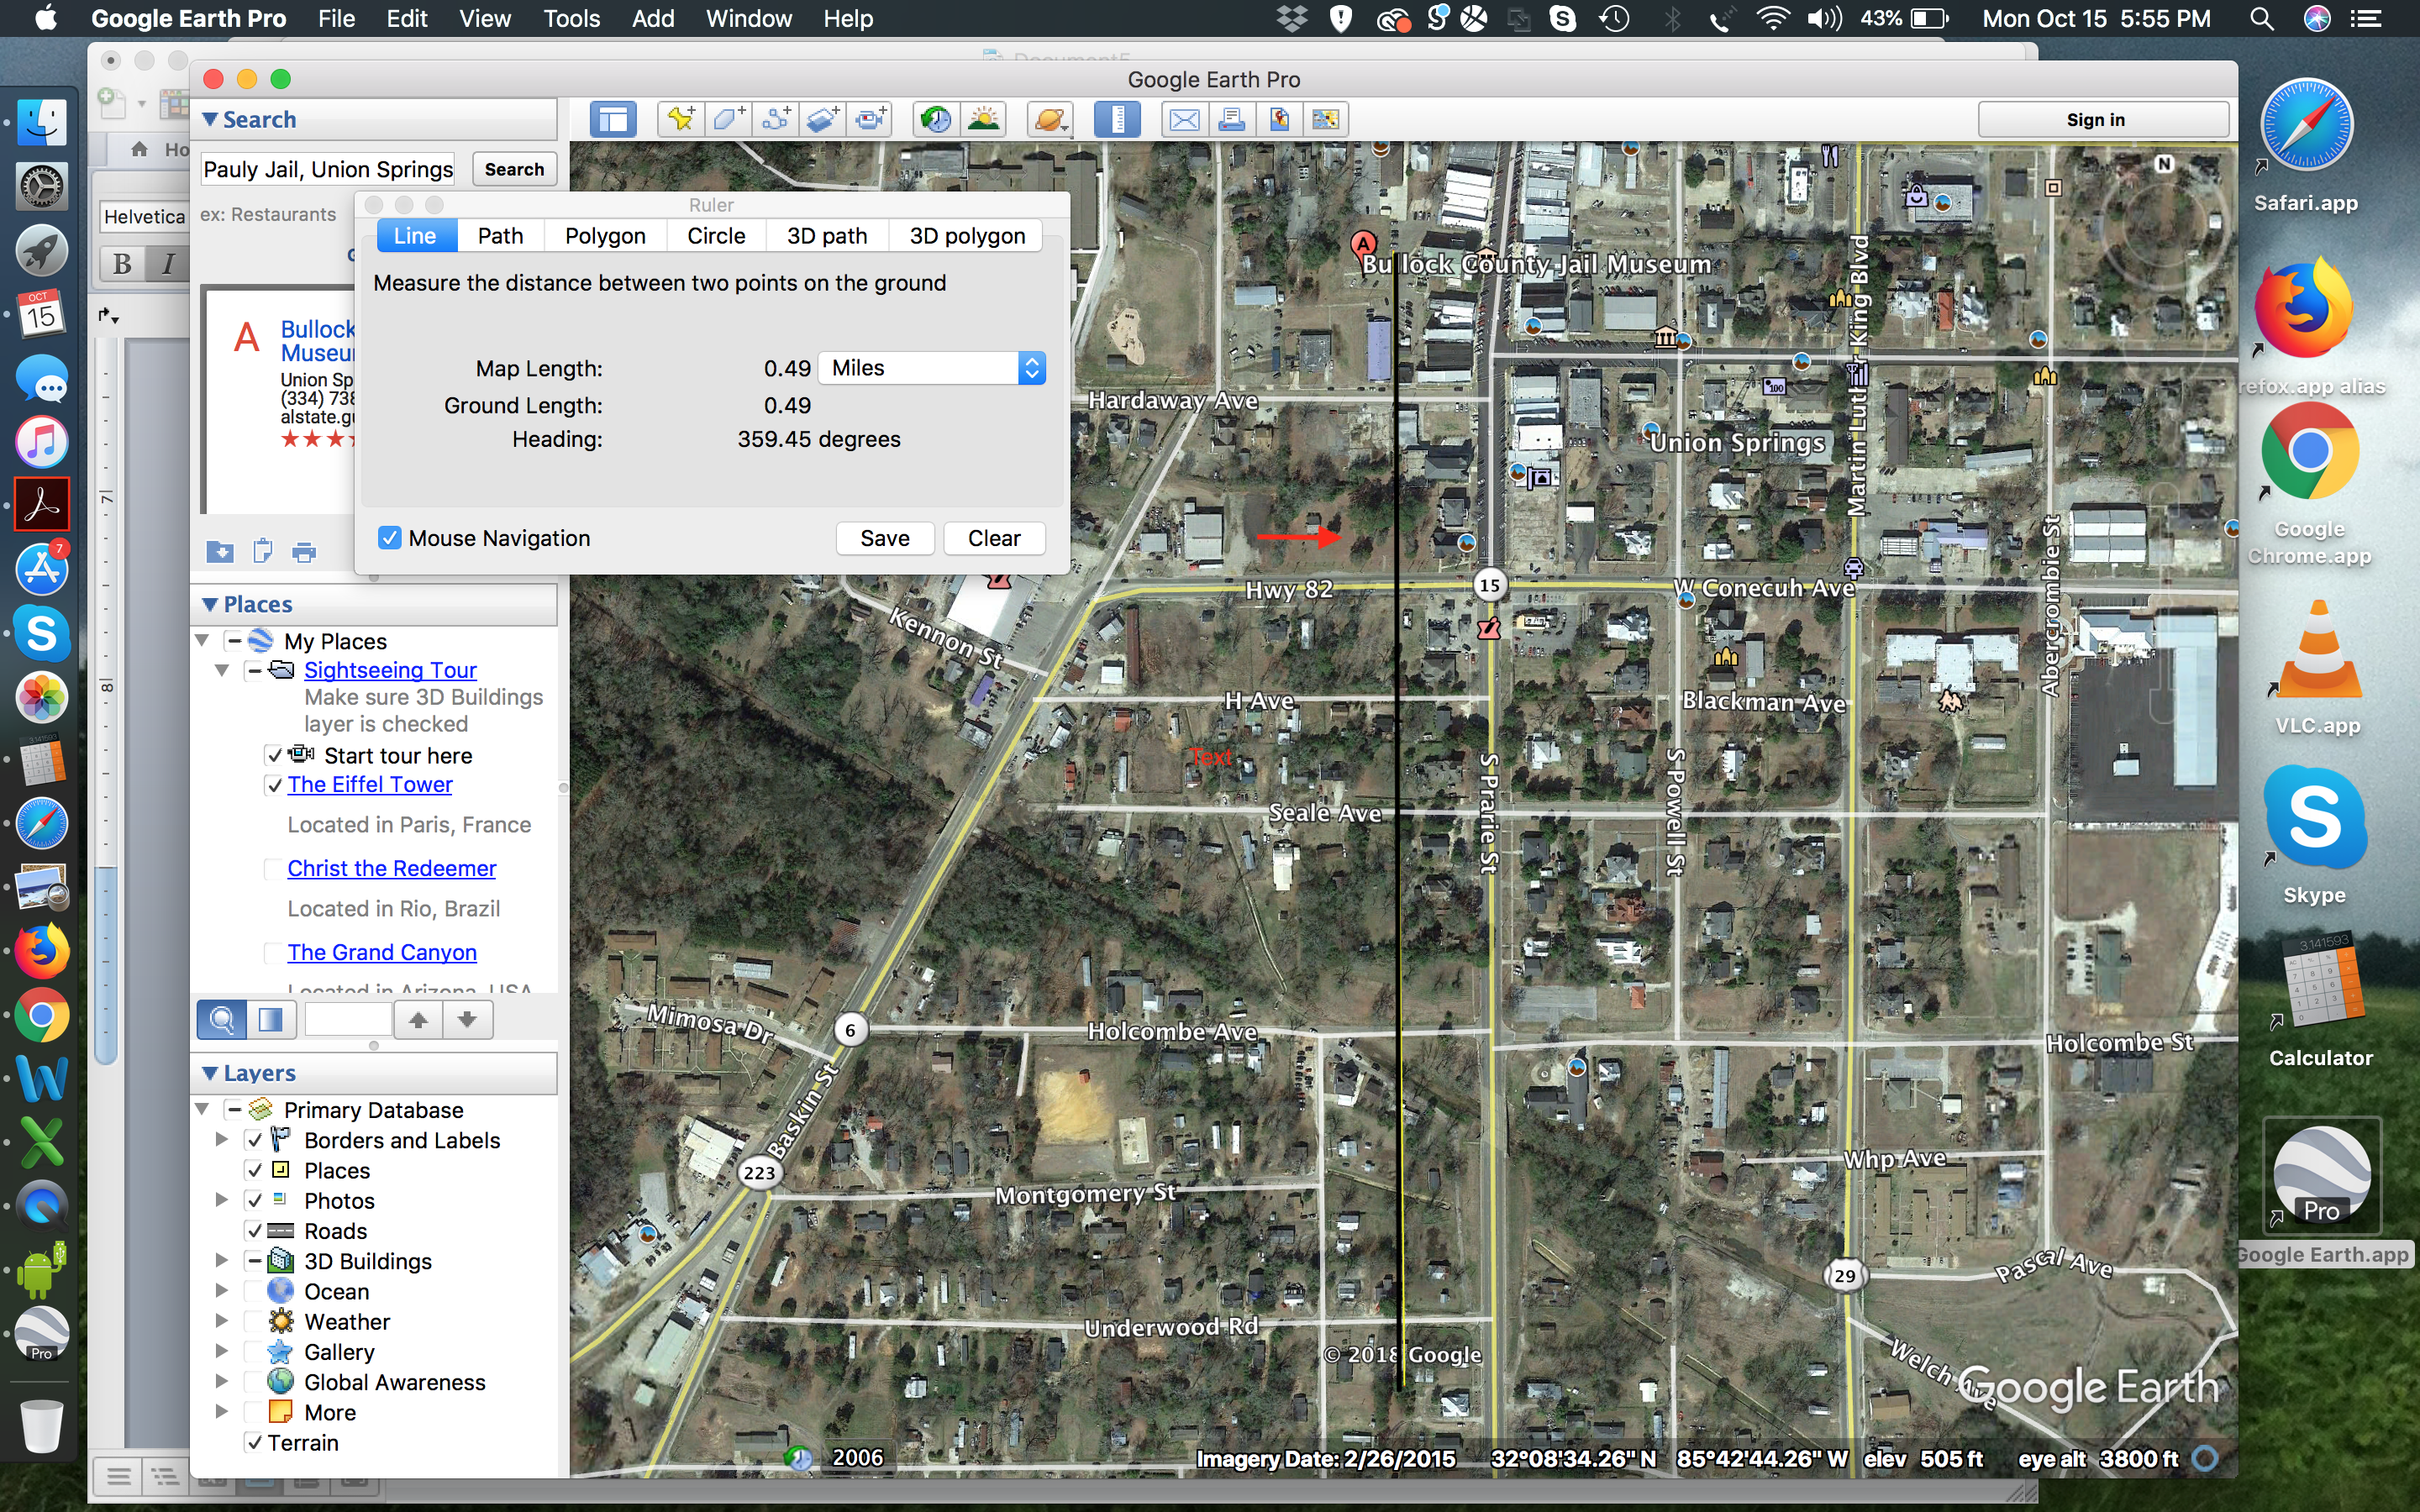Uncheck the Start tour here checkbox
The height and width of the screenshot is (1512, 2420).
[274, 756]
